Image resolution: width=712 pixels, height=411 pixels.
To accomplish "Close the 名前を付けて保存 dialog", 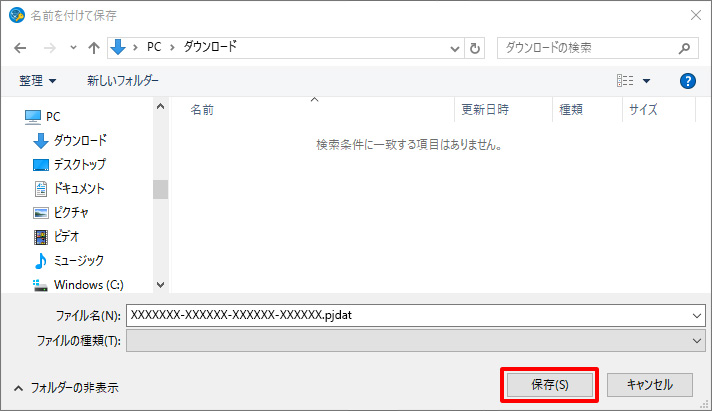I will click(695, 15).
